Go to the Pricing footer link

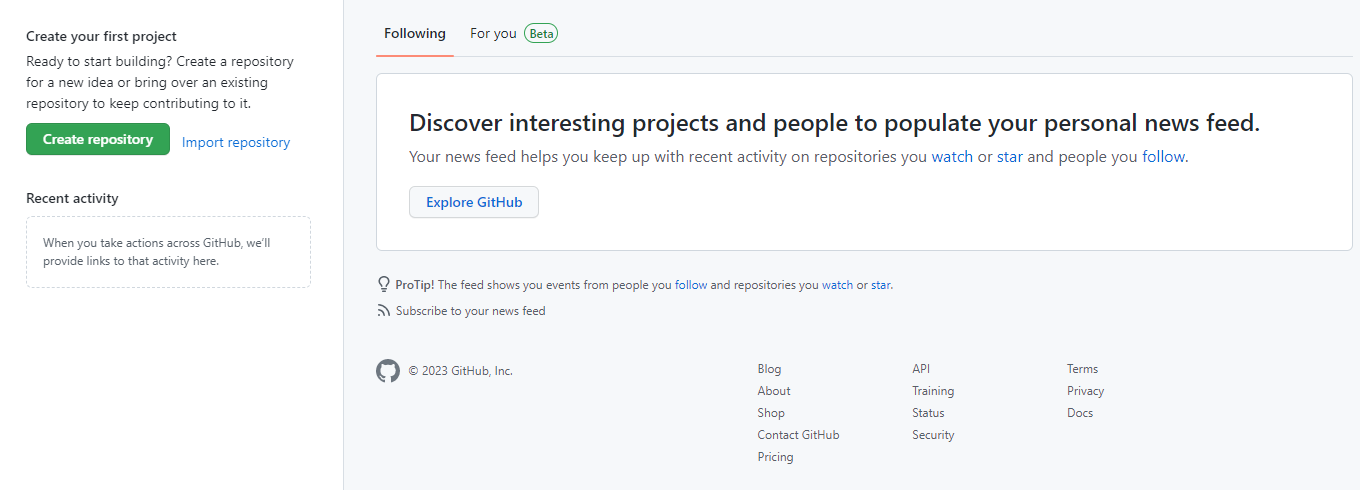775,457
